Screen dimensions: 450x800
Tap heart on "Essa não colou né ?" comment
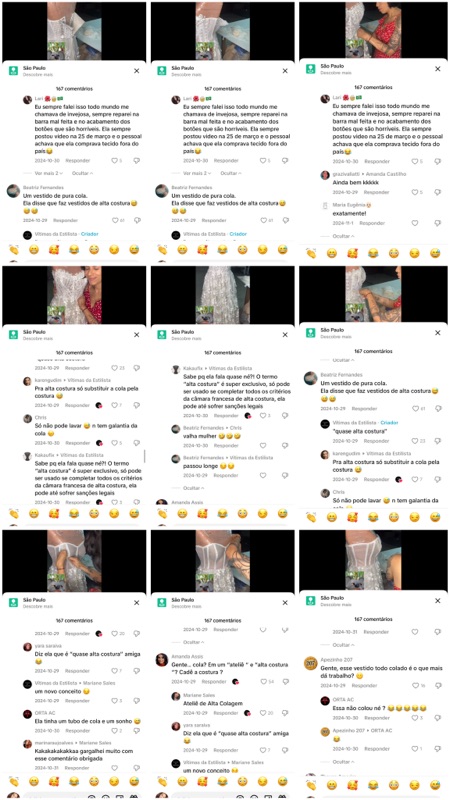(415, 718)
